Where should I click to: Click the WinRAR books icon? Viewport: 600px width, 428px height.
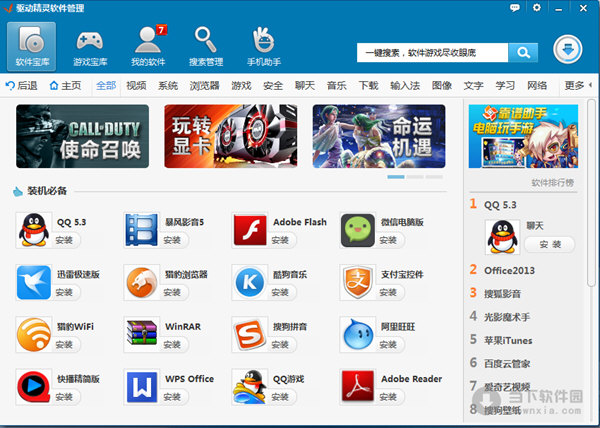tap(142, 335)
